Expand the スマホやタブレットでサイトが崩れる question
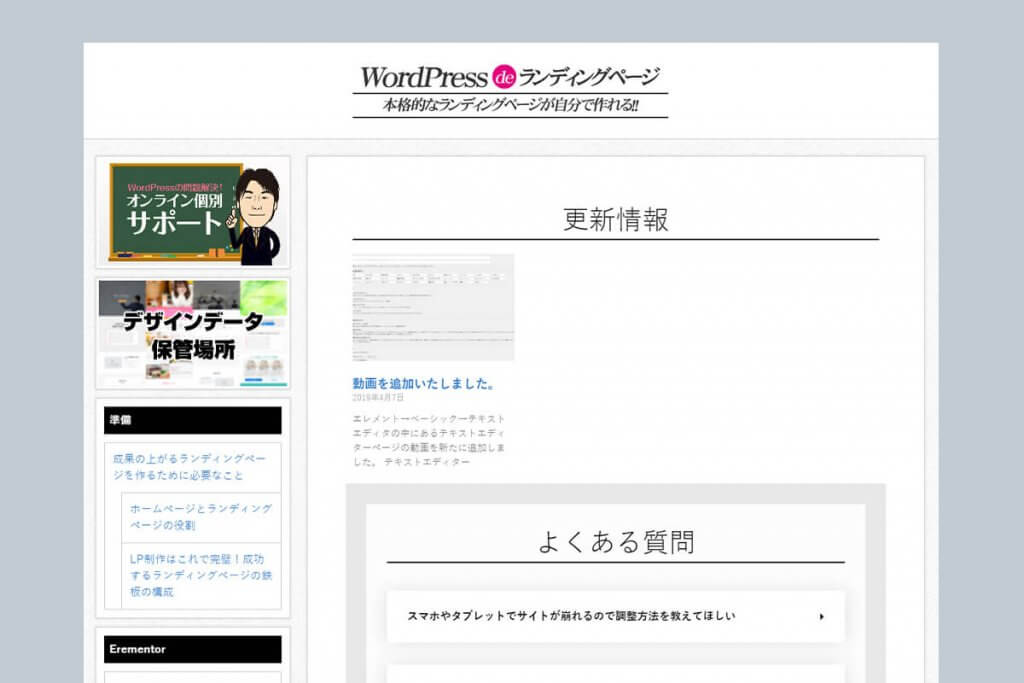 click(x=570, y=616)
